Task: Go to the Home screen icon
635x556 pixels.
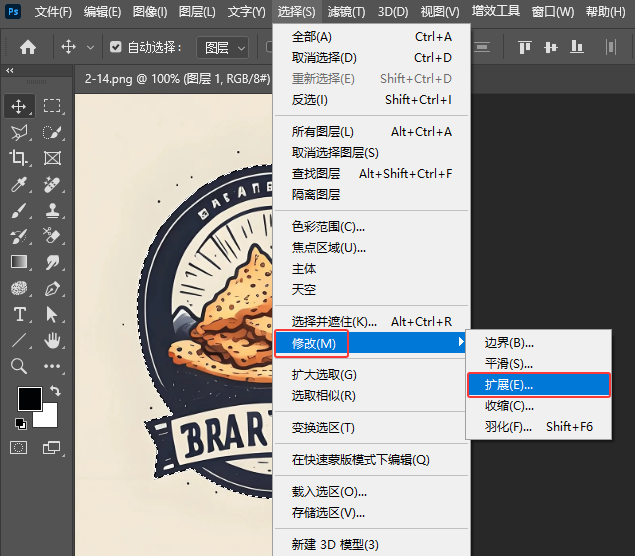Action: tap(28, 47)
